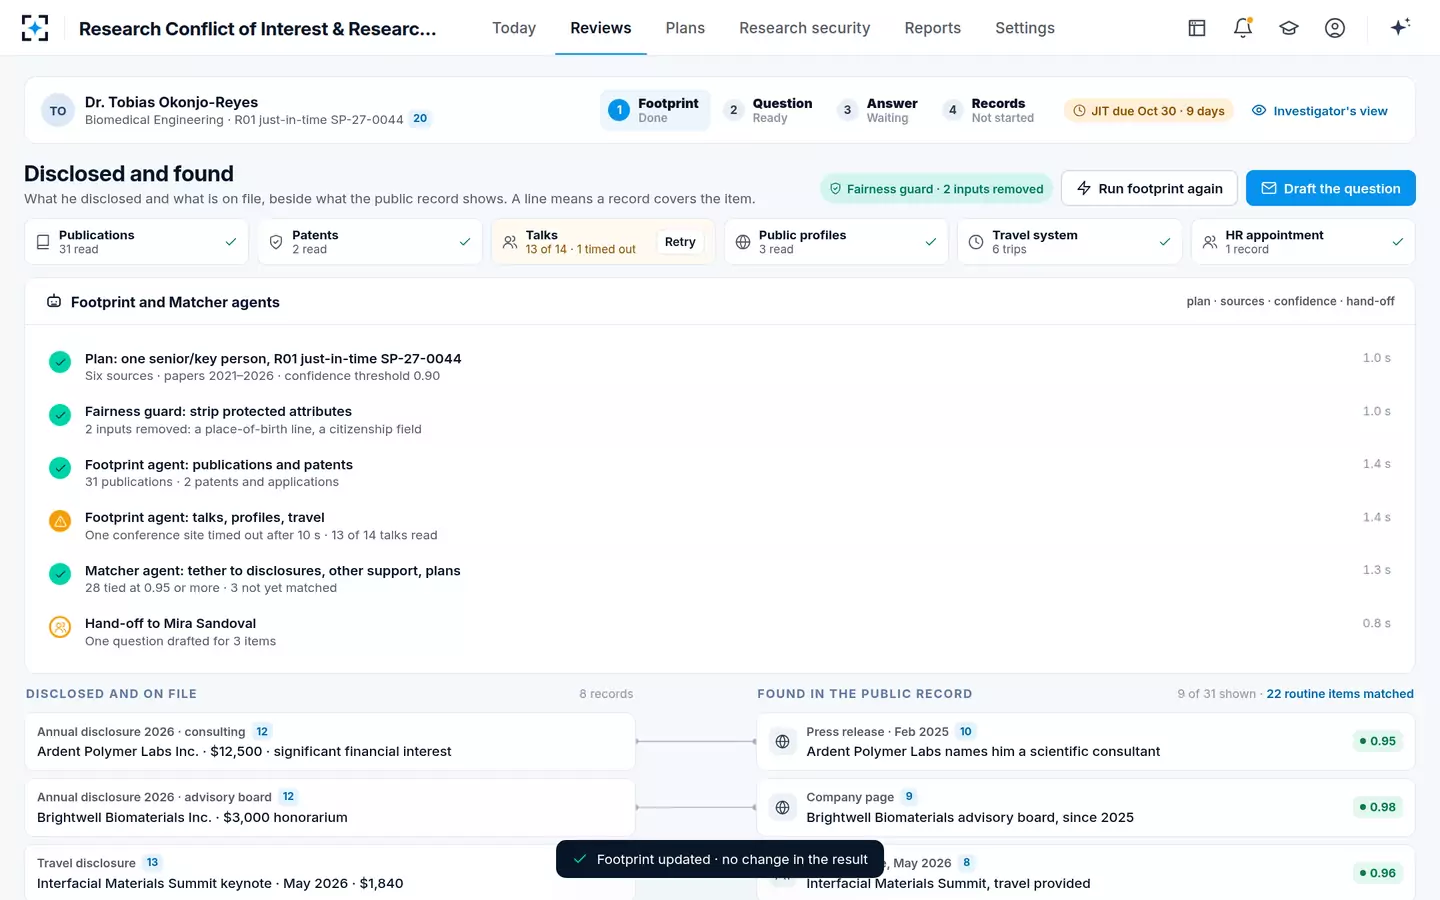Click the JIT due Oct 30 chip
1440x900 pixels.
click(x=1148, y=111)
